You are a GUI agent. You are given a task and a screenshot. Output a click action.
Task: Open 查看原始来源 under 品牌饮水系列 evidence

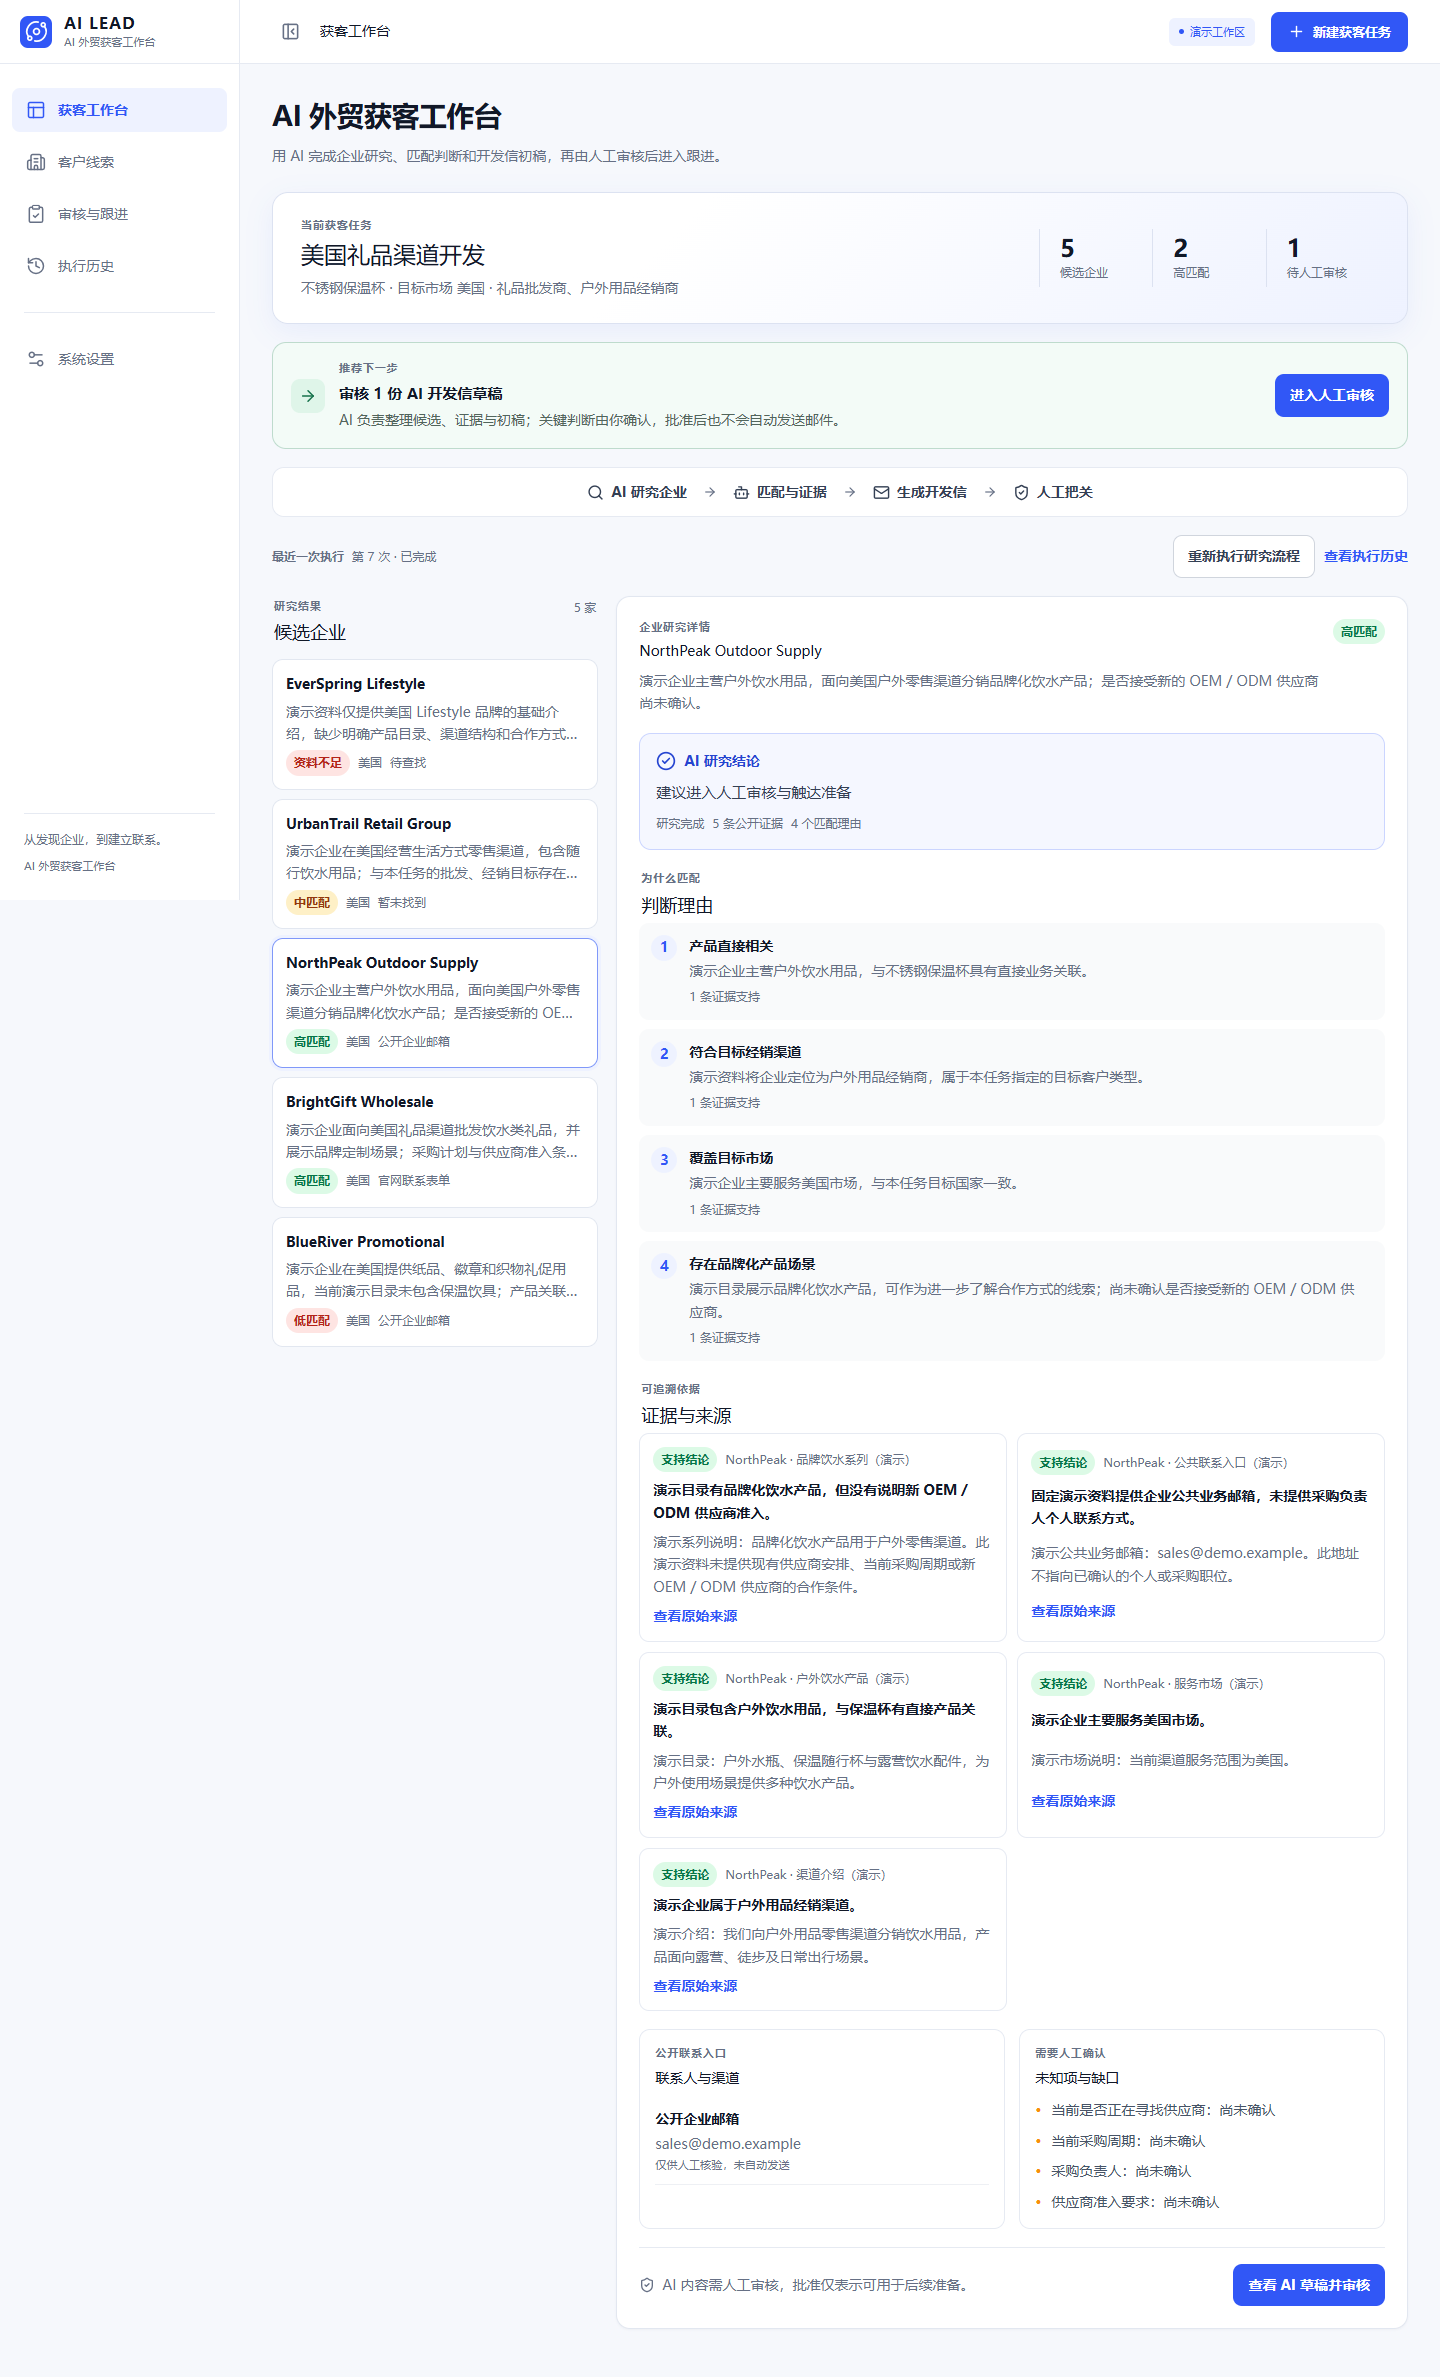(695, 1616)
